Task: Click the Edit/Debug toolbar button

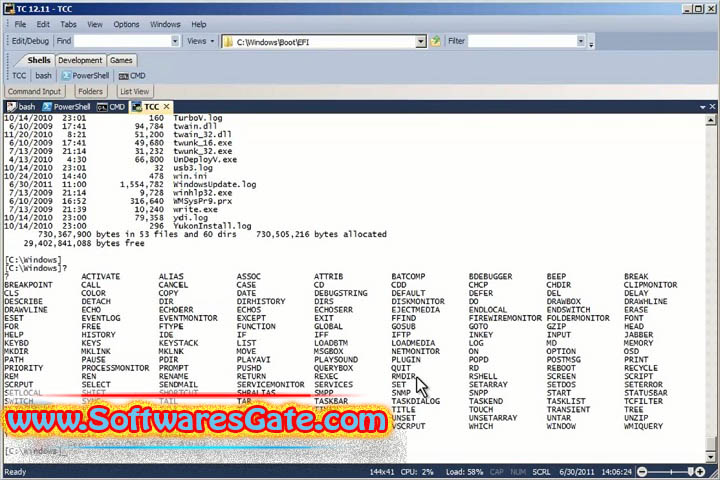Action: click(x=30, y=41)
